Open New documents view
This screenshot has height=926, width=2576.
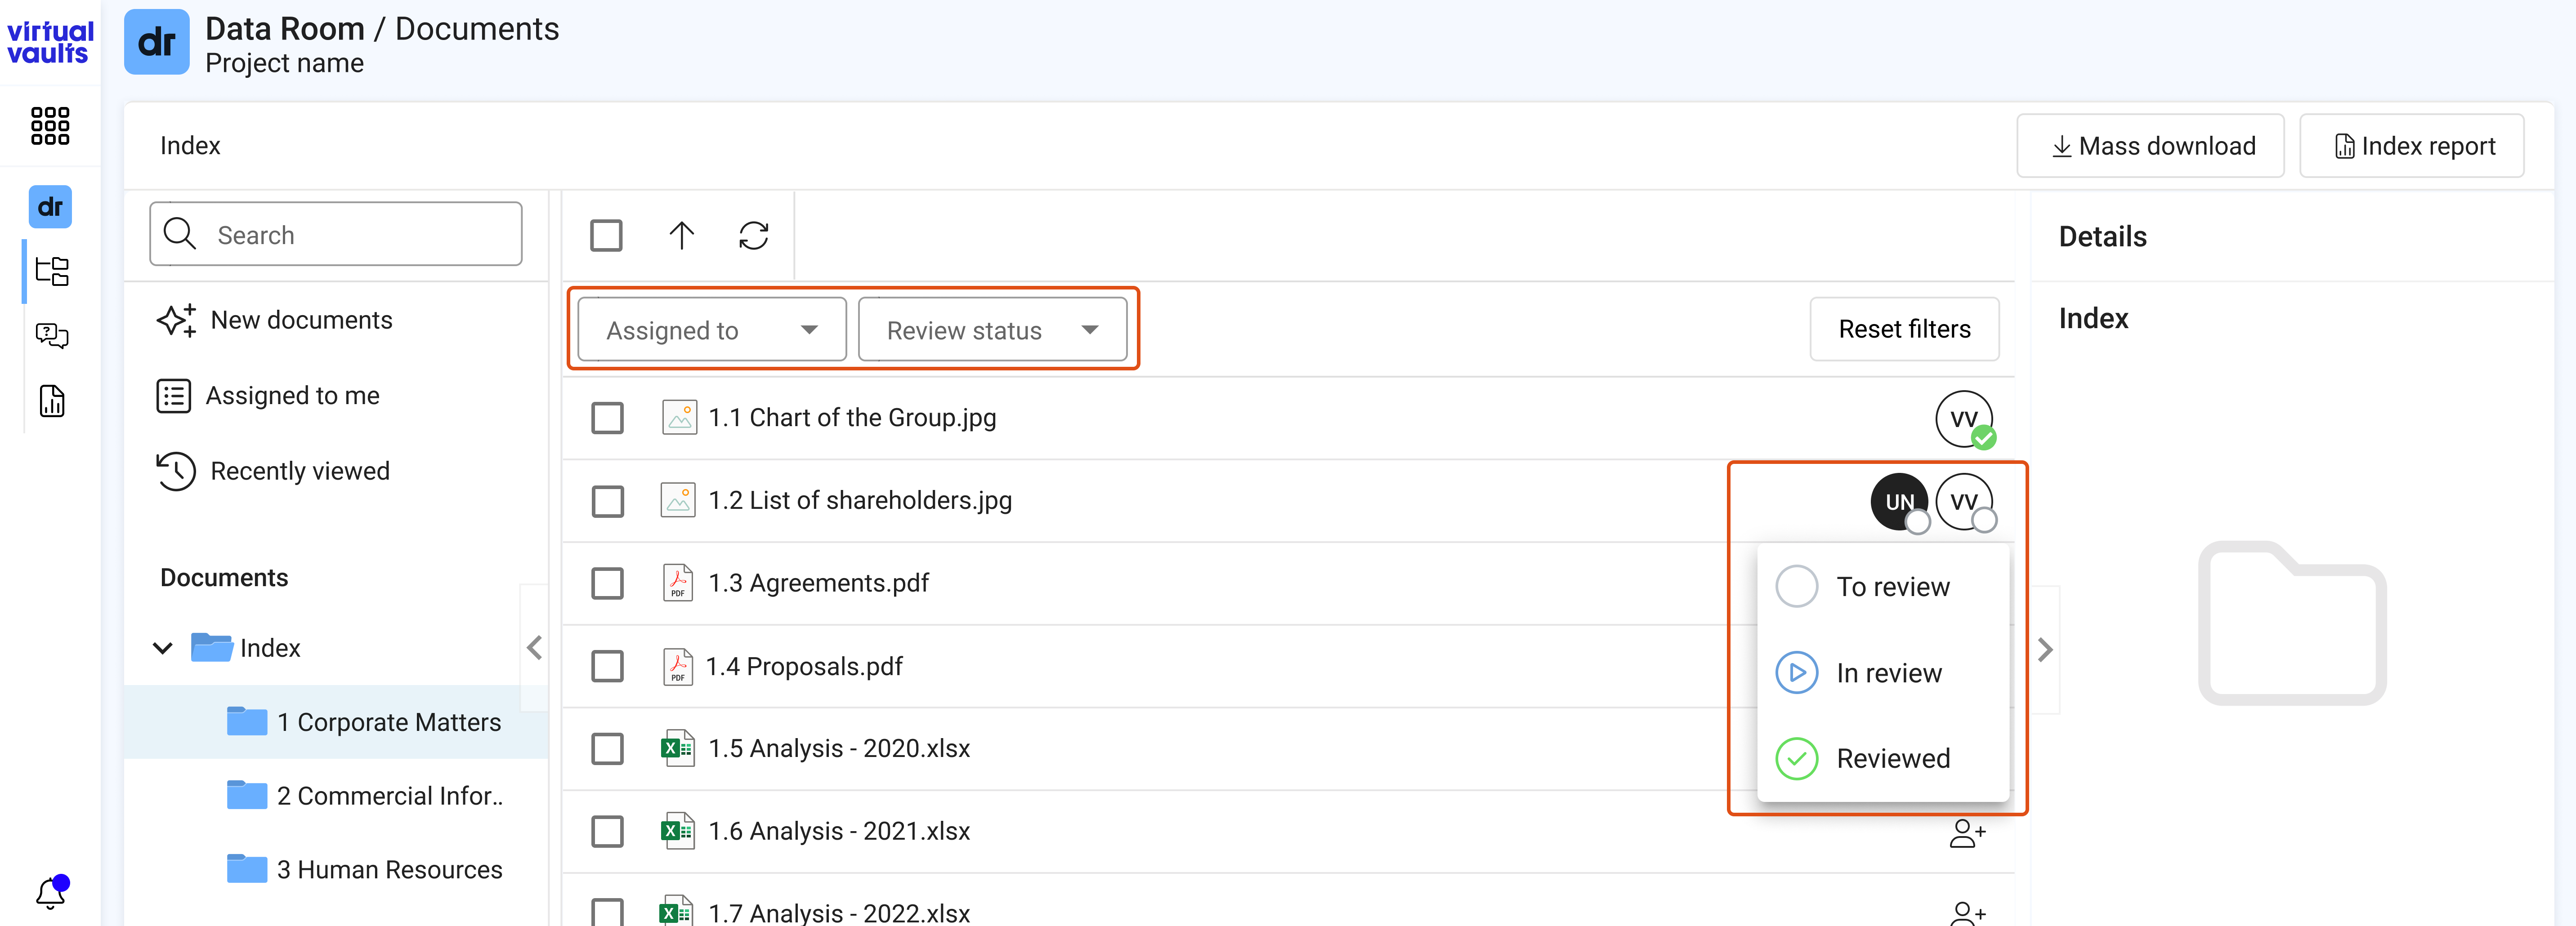click(x=275, y=320)
